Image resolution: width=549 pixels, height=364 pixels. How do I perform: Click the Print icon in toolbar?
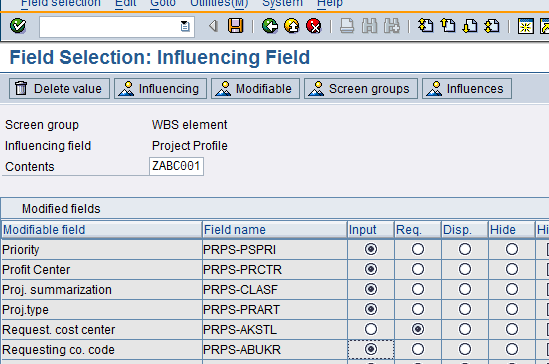(x=347, y=26)
